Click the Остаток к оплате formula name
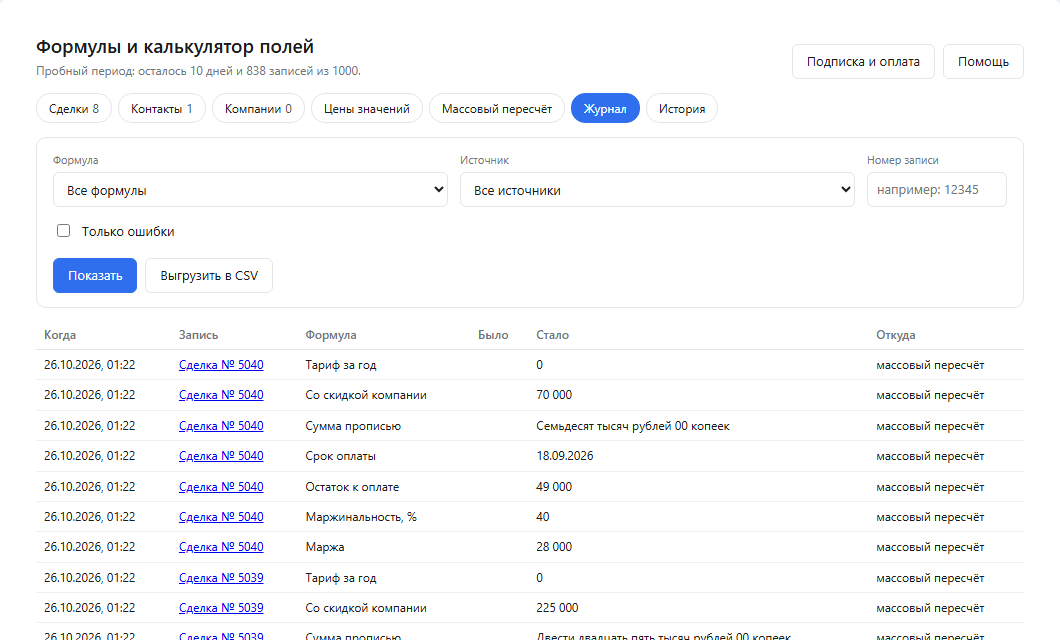The width and height of the screenshot is (1060, 640). 352,487
